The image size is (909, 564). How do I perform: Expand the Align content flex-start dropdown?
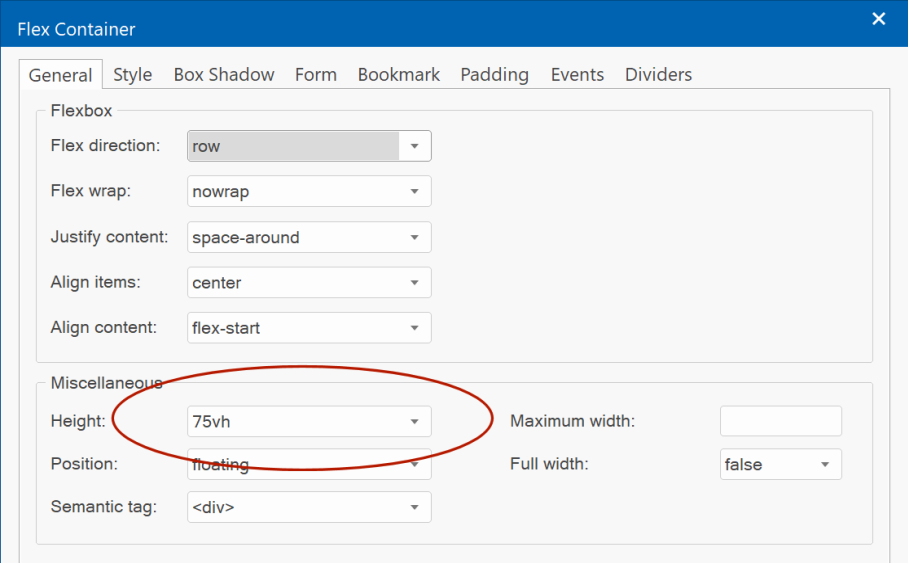pos(309,328)
